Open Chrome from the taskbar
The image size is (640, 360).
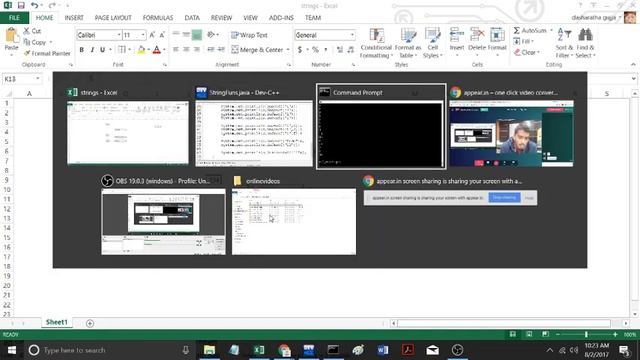pyautogui.click(x=284, y=350)
